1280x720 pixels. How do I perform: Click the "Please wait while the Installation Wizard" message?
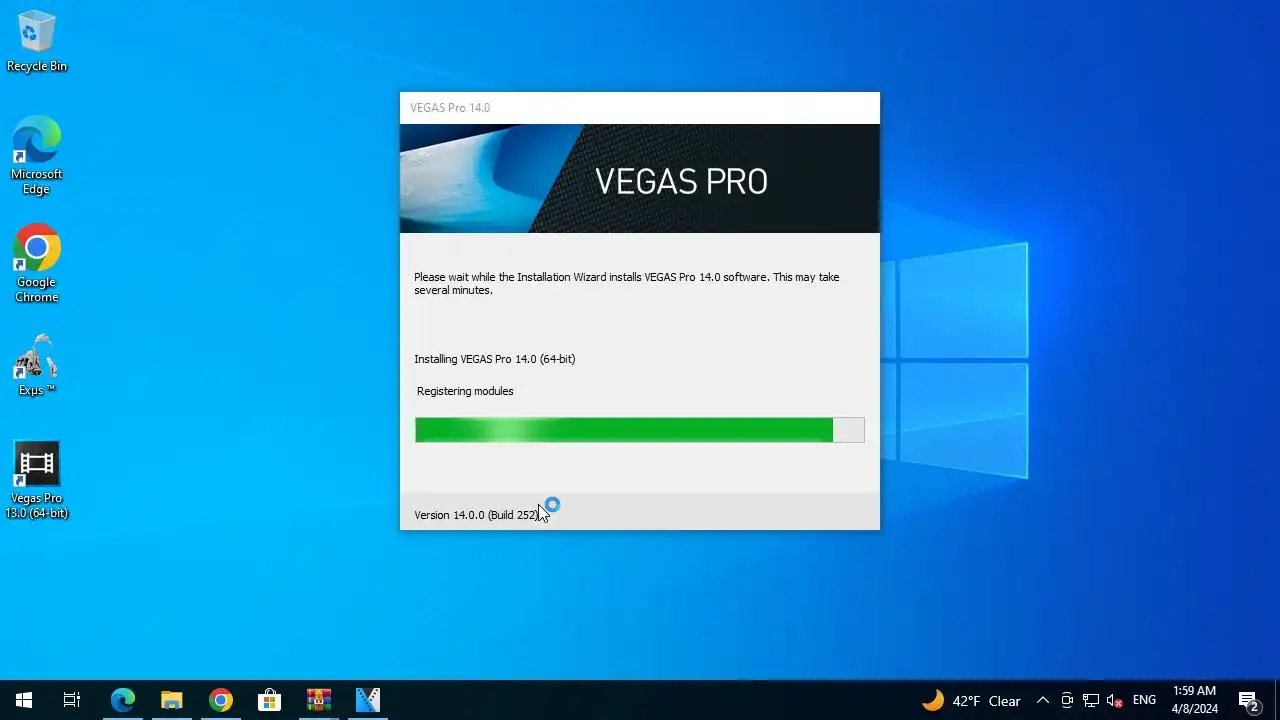[627, 284]
